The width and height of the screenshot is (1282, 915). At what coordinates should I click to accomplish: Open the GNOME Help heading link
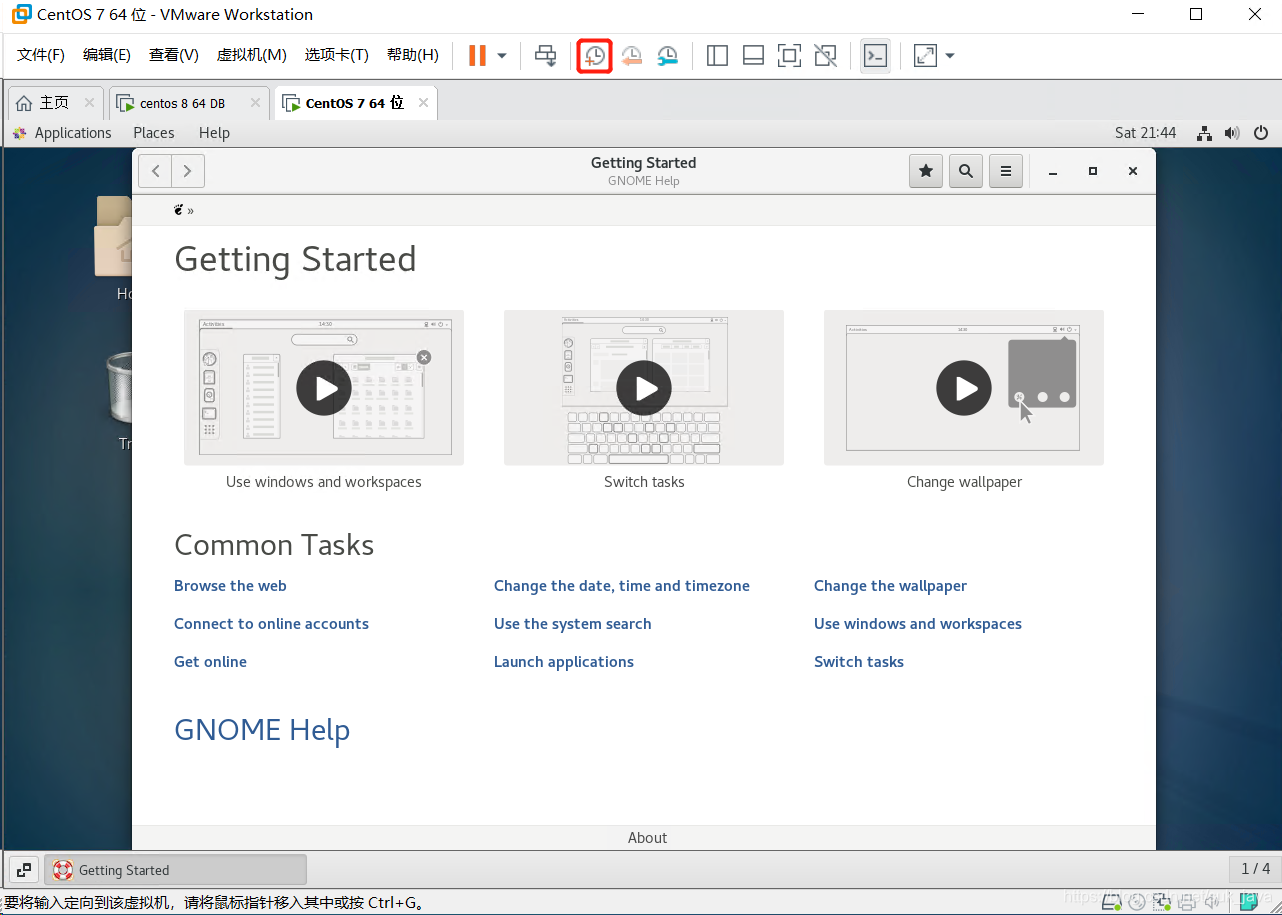click(x=262, y=730)
